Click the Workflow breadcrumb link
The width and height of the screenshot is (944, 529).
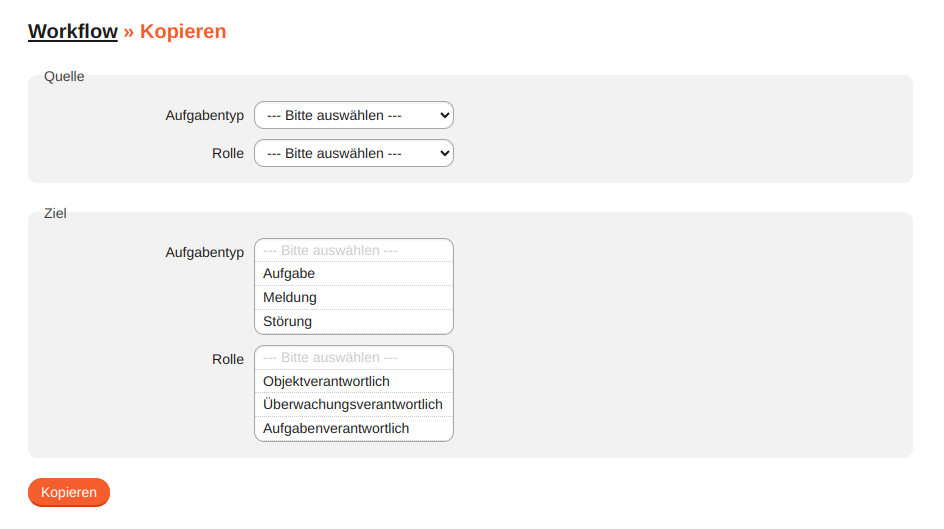(x=72, y=31)
